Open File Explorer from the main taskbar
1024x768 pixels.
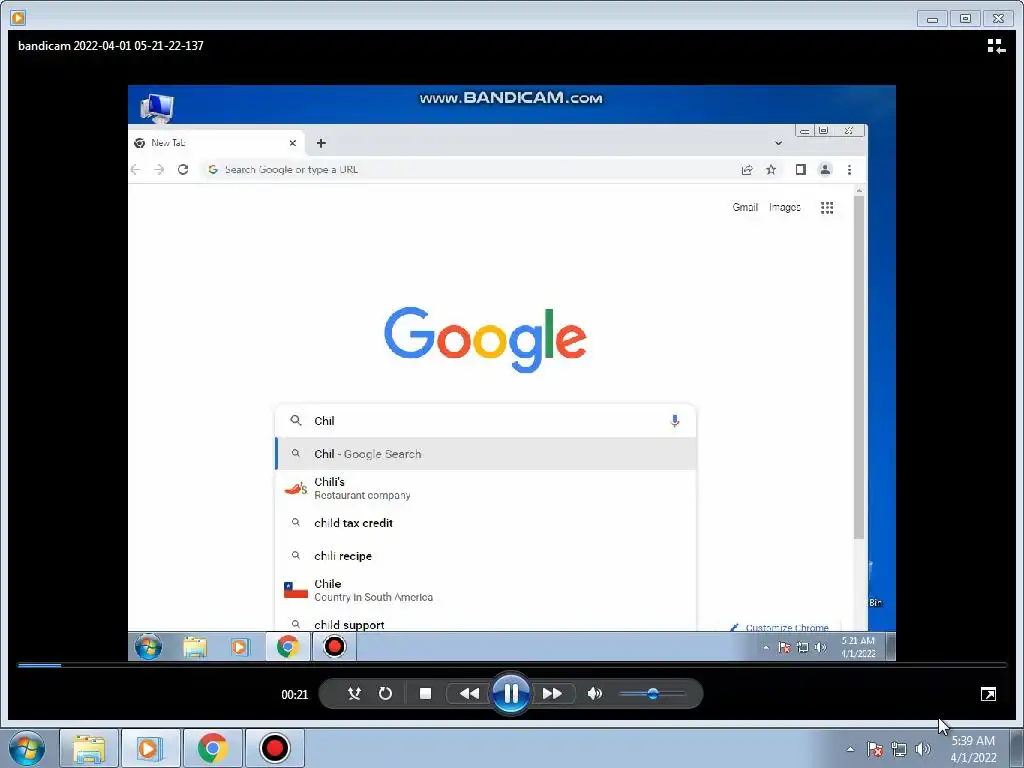[89, 748]
